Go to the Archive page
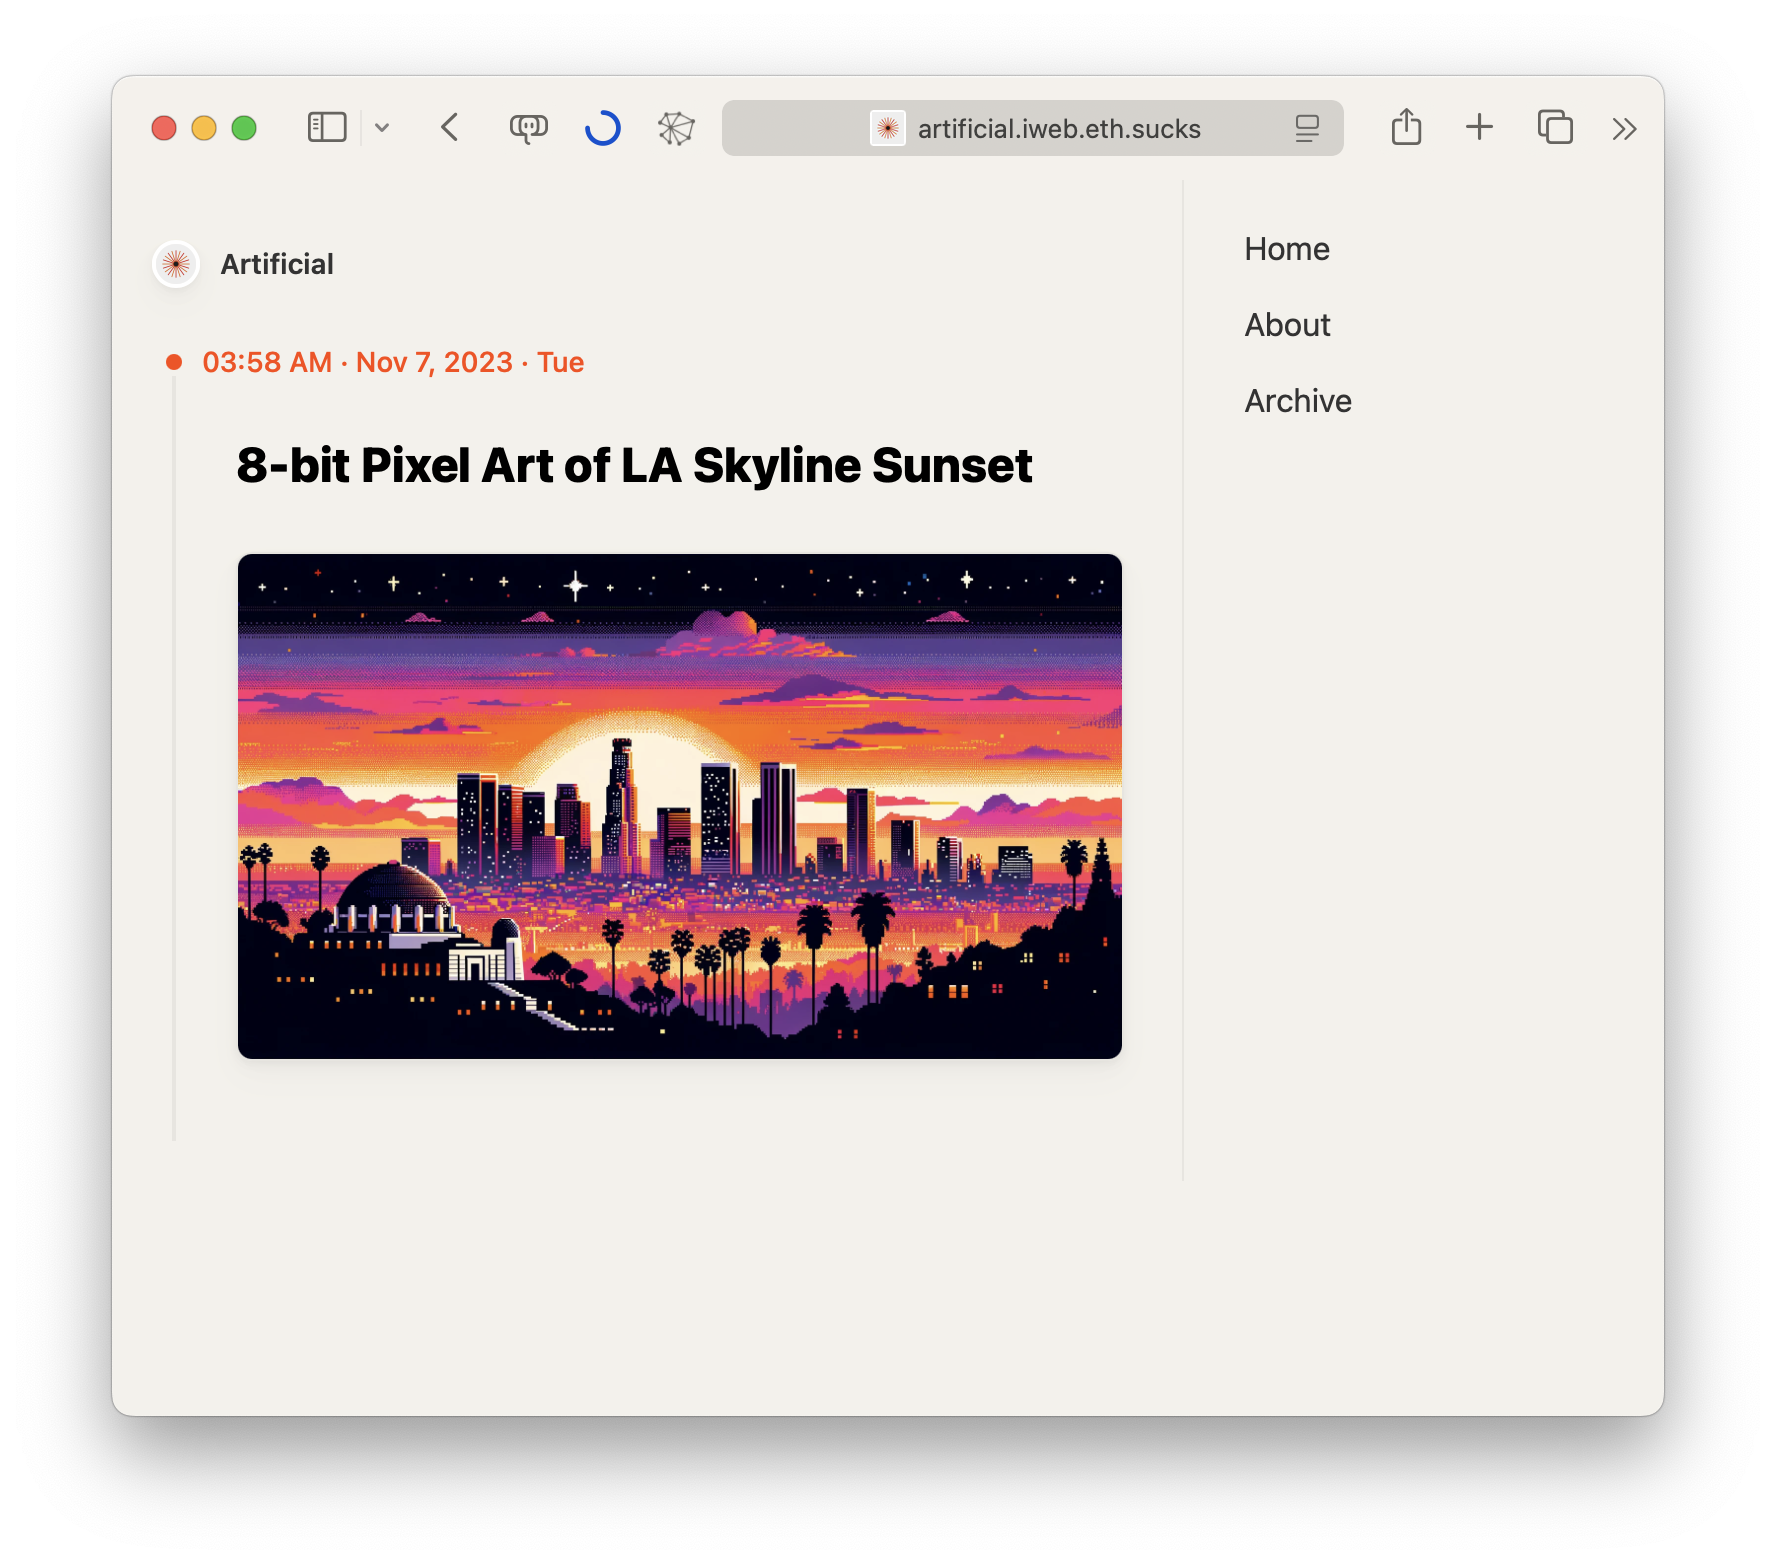The width and height of the screenshot is (1776, 1564). pyautogui.click(x=1298, y=401)
